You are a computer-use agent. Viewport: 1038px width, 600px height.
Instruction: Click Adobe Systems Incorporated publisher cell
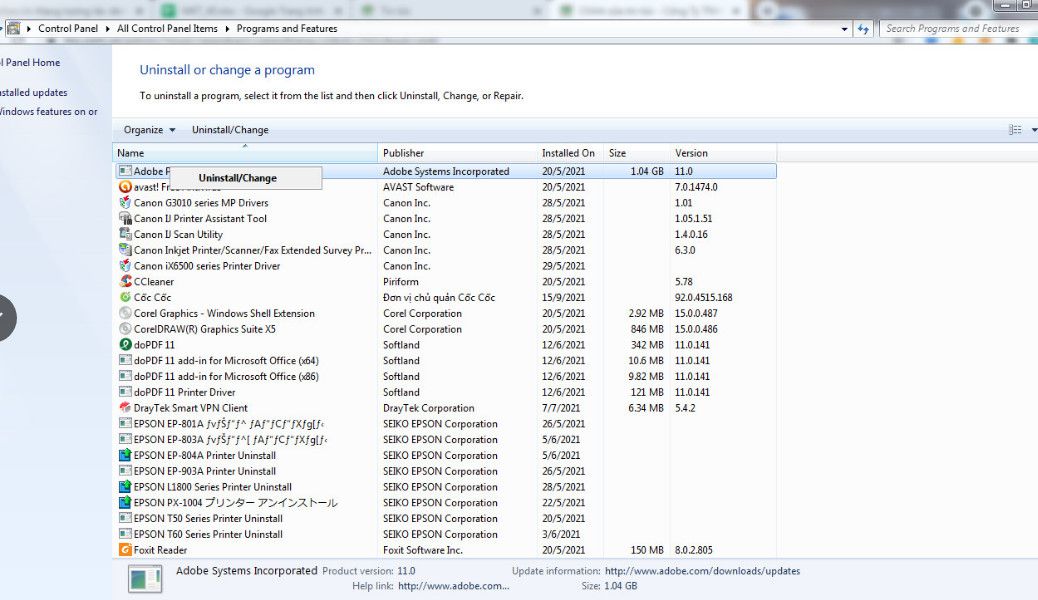(446, 171)
